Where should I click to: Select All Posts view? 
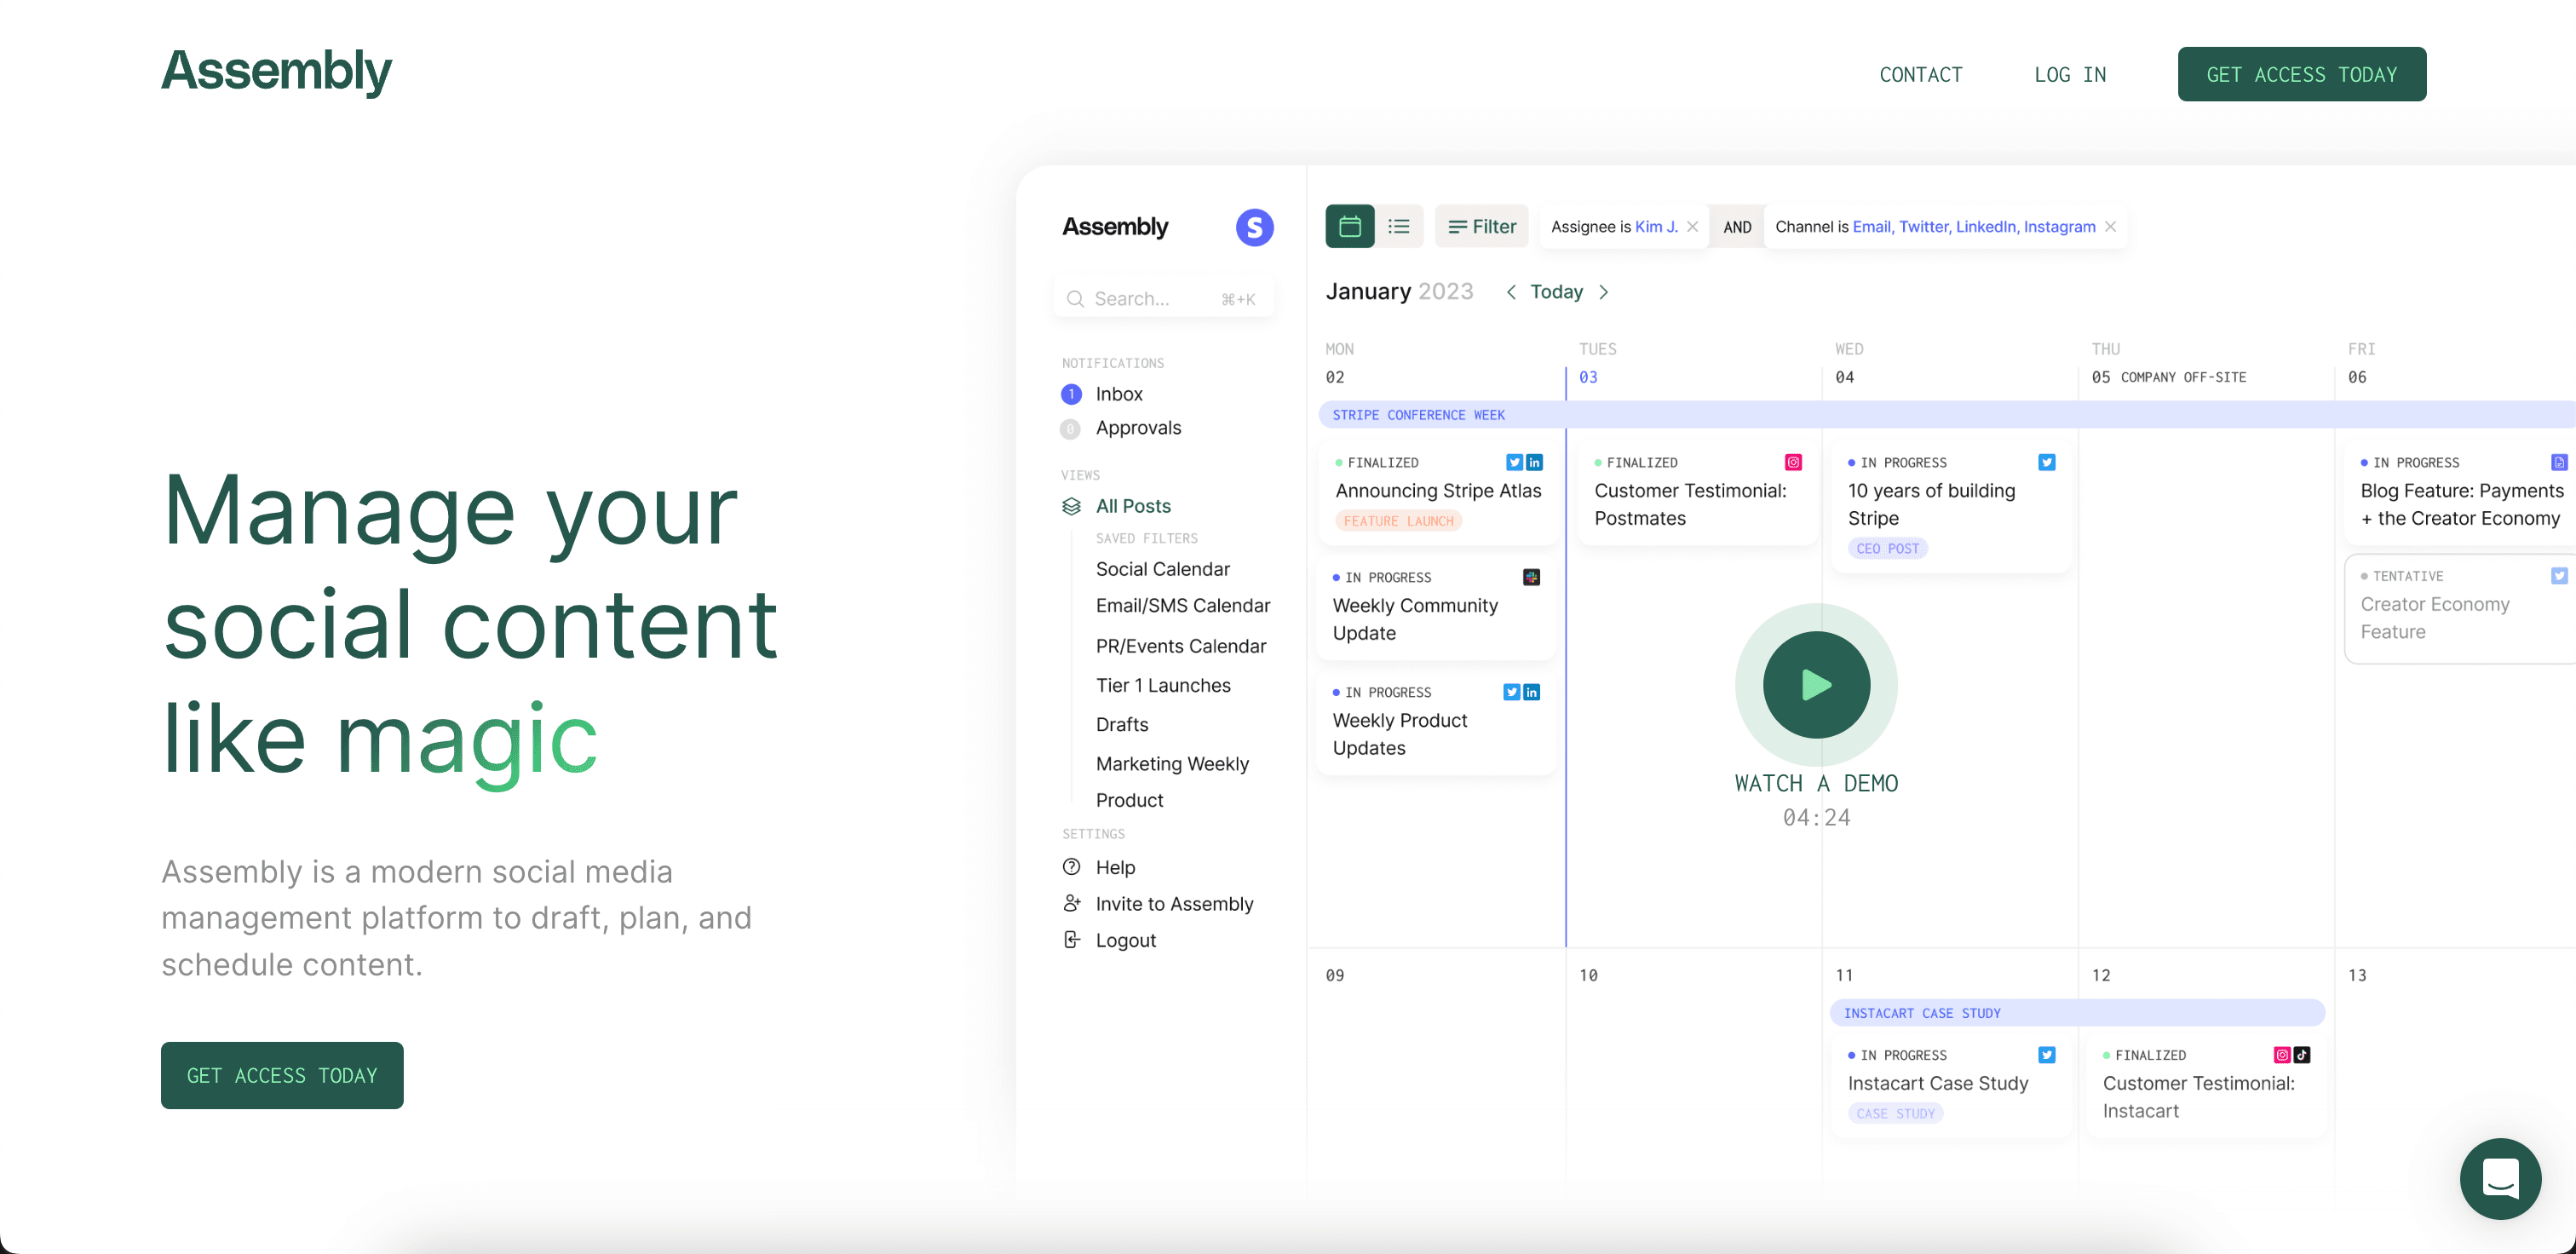(x=1132, y=506)
